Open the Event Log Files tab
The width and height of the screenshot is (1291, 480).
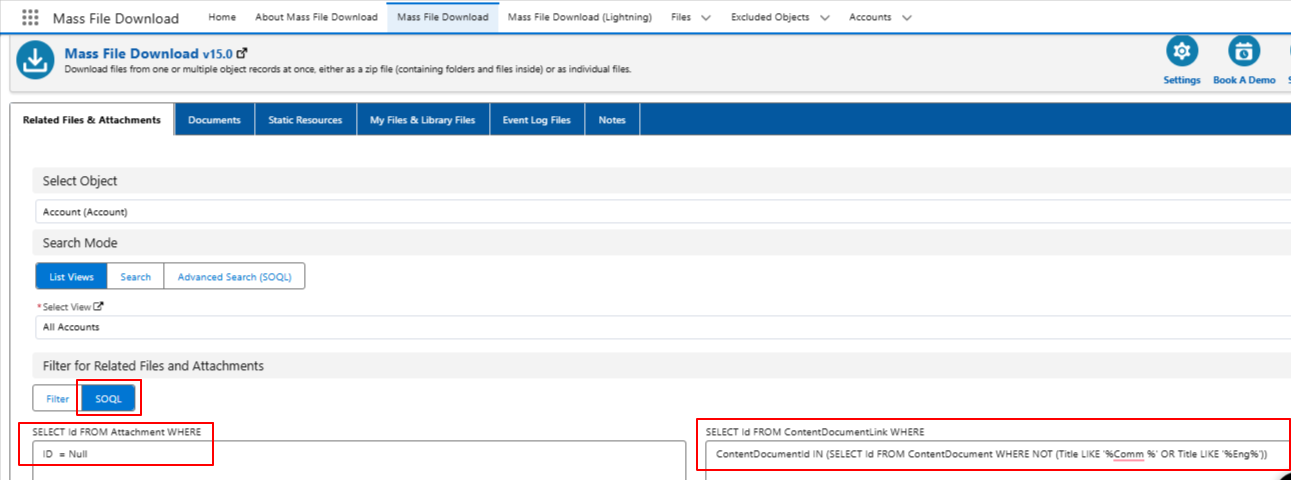click(x=537, y=120)
